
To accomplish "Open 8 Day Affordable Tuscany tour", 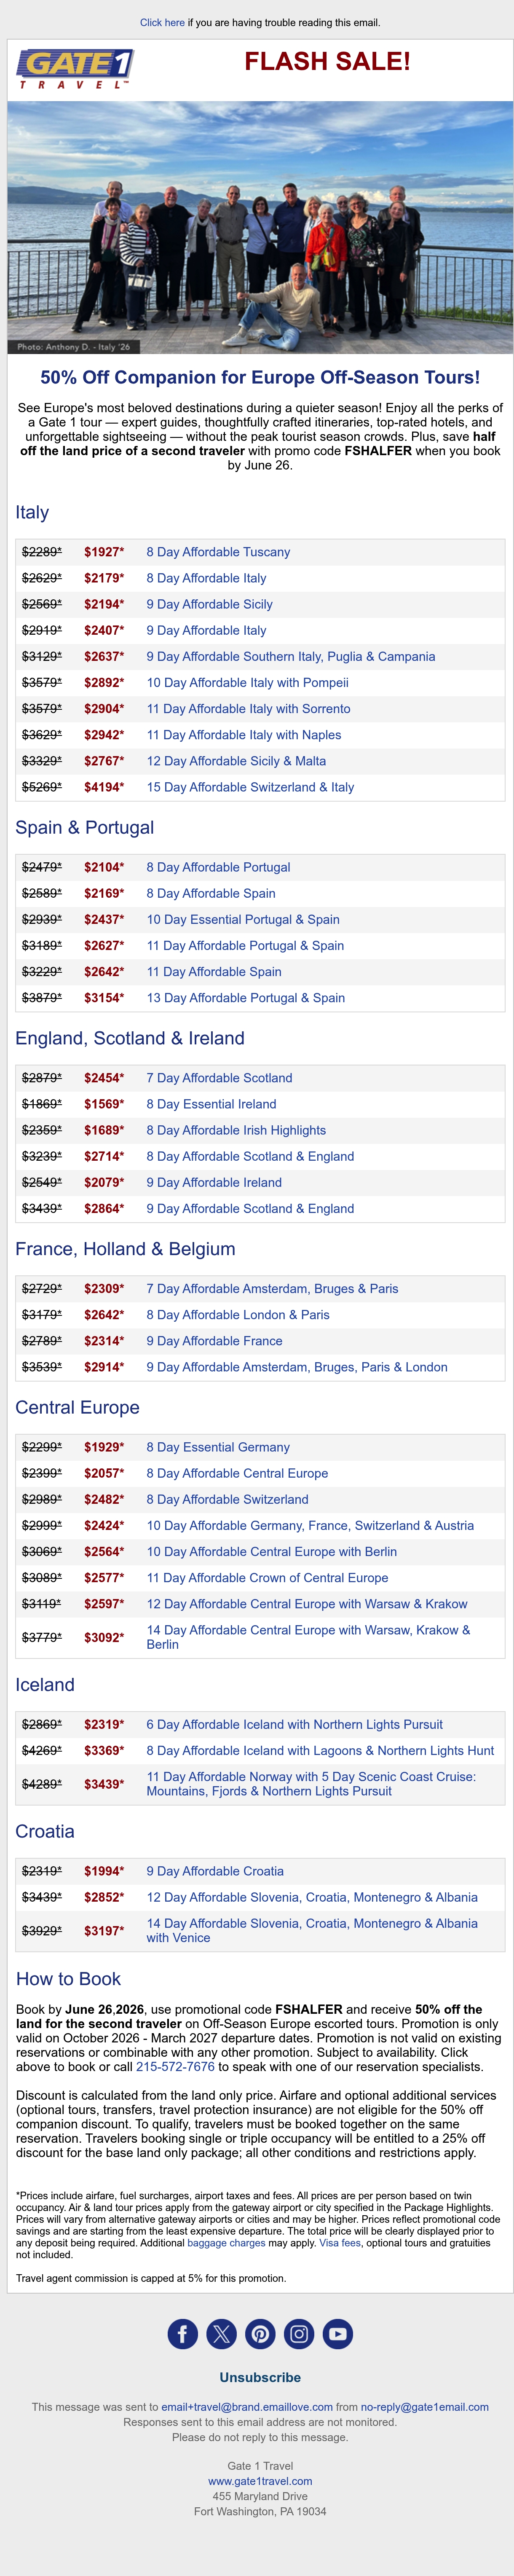I will coord(218,552).
